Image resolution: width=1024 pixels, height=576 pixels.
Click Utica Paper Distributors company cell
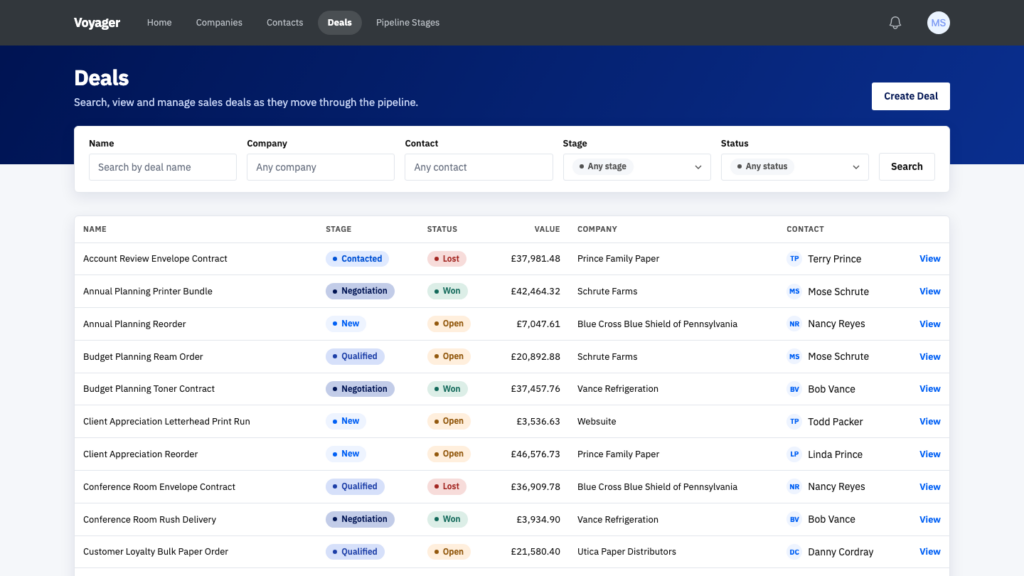pyautogui.click(x=627, y=552)
